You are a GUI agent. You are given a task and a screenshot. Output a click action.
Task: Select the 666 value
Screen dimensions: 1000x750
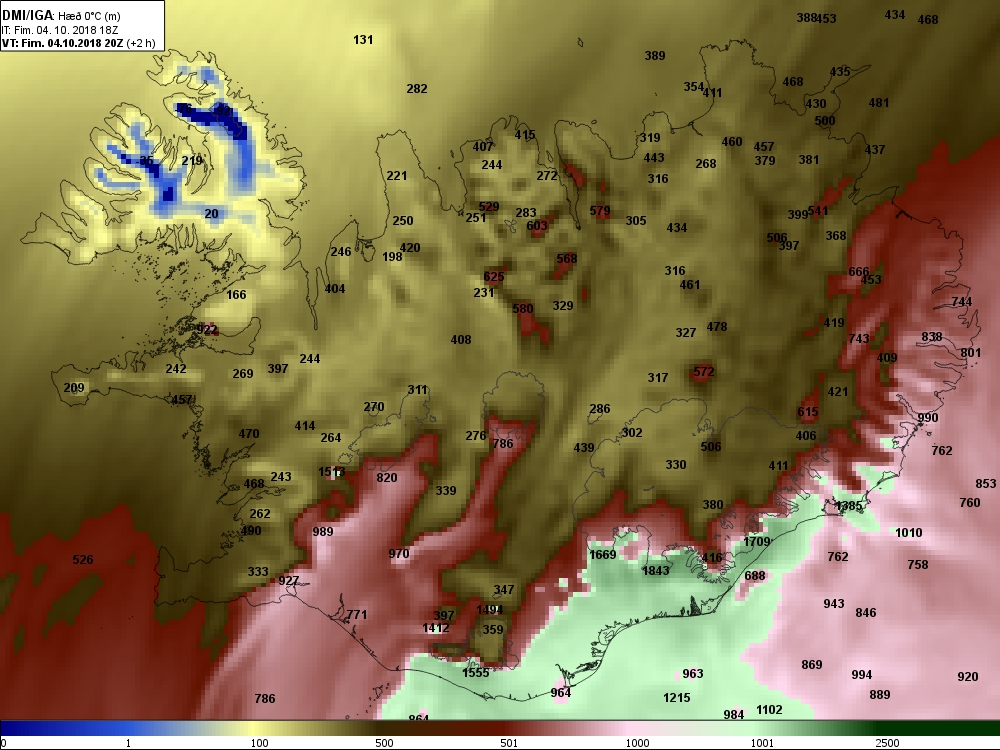pos(858,272)
